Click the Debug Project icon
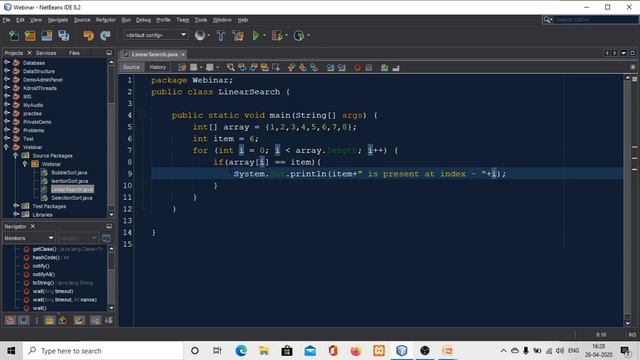The height and width of the screenshot is (360, 640). coord(277,36)
